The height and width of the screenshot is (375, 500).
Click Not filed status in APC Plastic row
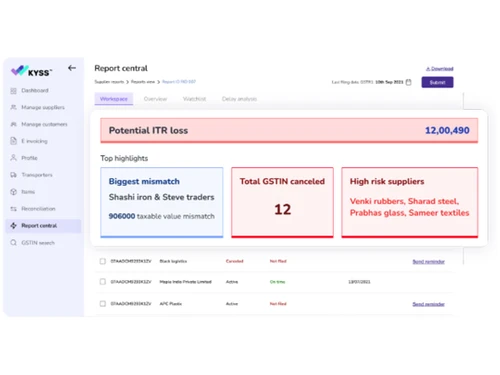(x=278, y=304)
